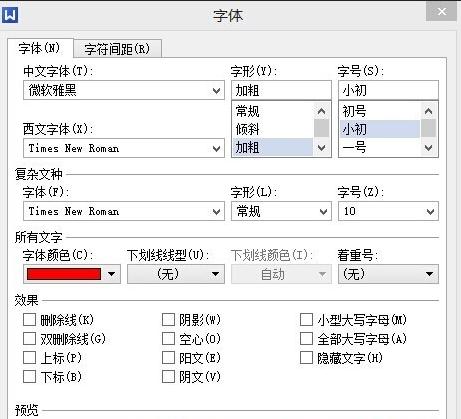Enable the 删除线 strikethrough checkbox

pos(29,319)
